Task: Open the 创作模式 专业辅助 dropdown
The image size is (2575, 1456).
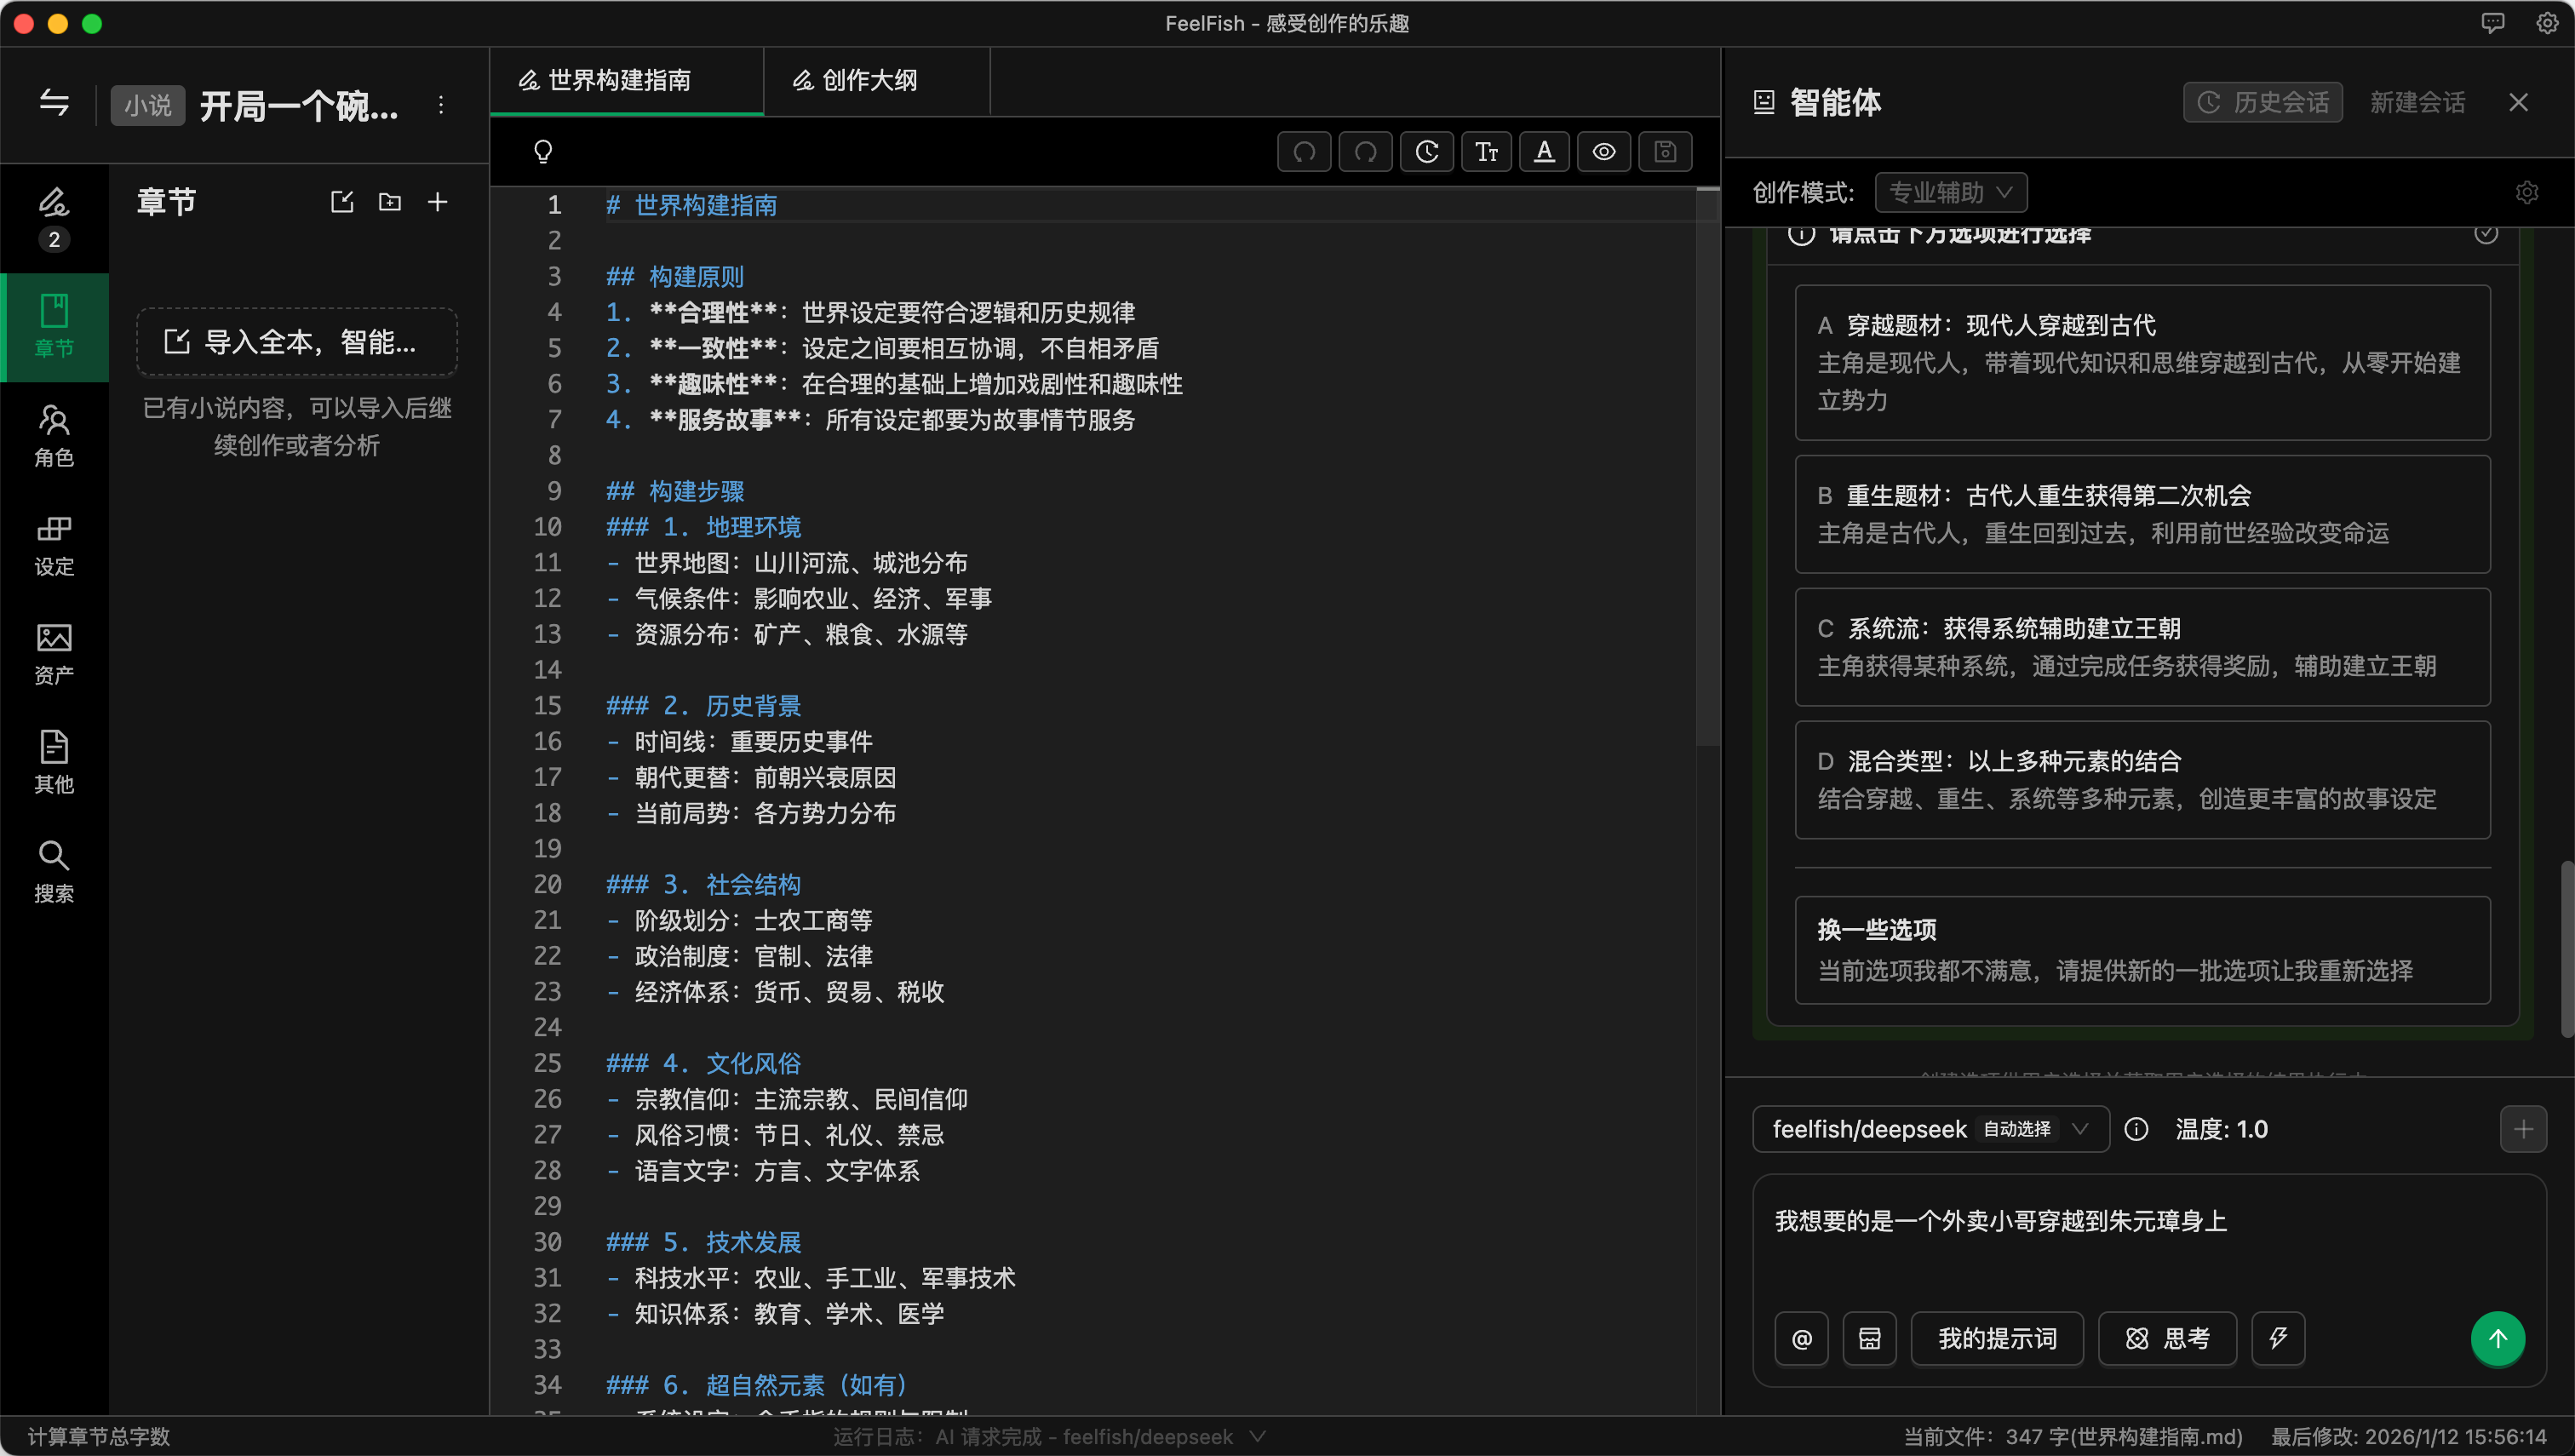Action: (1950, 192)
